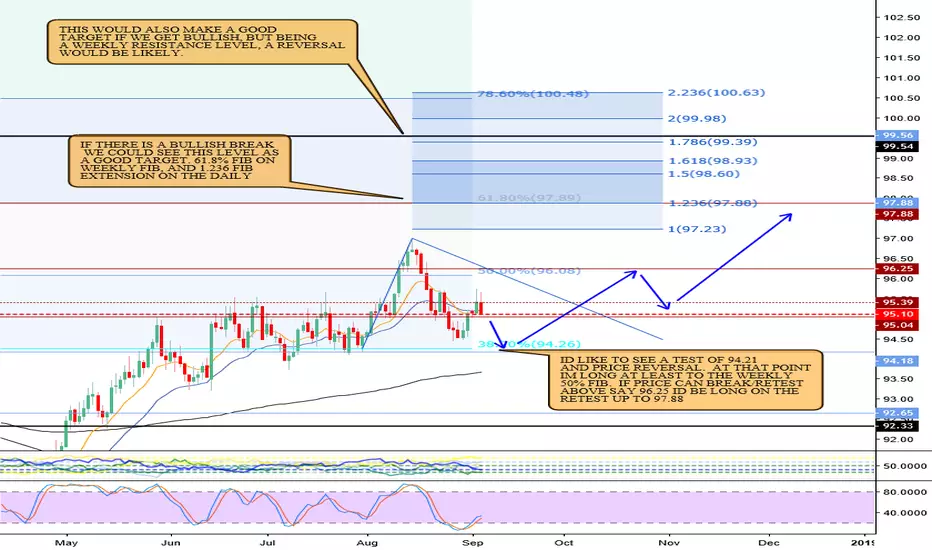
Task: Select the test of 94.21 note callout
Action: [685, 379]
